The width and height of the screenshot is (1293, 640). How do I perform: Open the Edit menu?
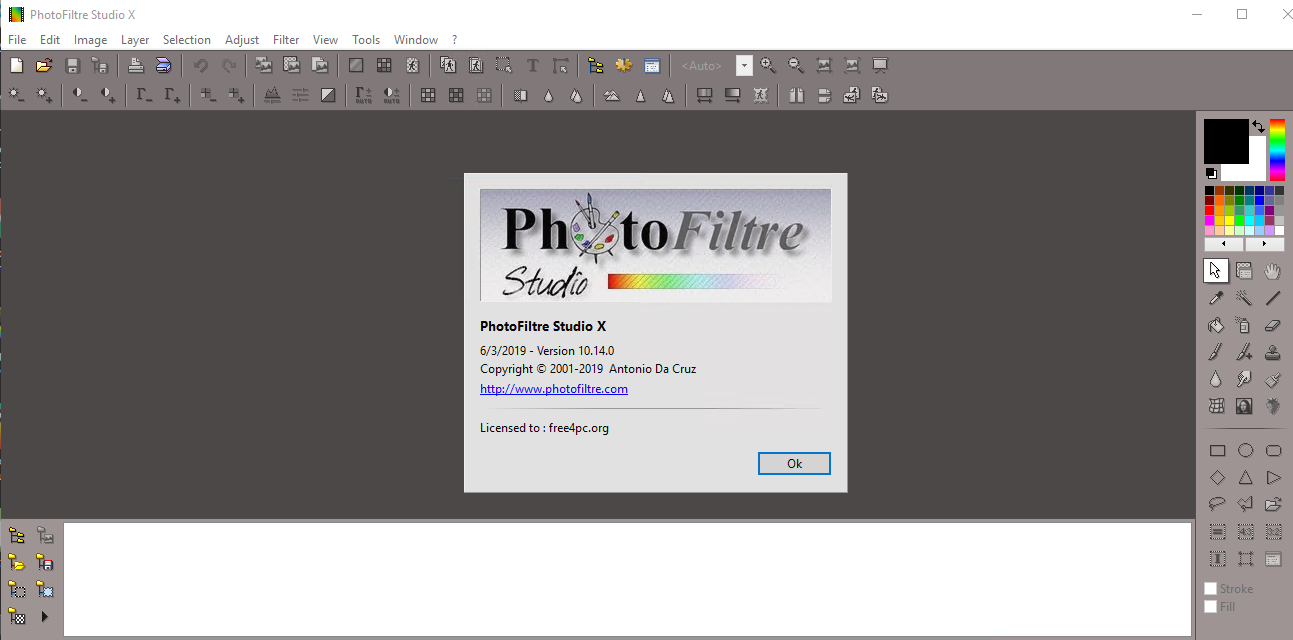50,40
